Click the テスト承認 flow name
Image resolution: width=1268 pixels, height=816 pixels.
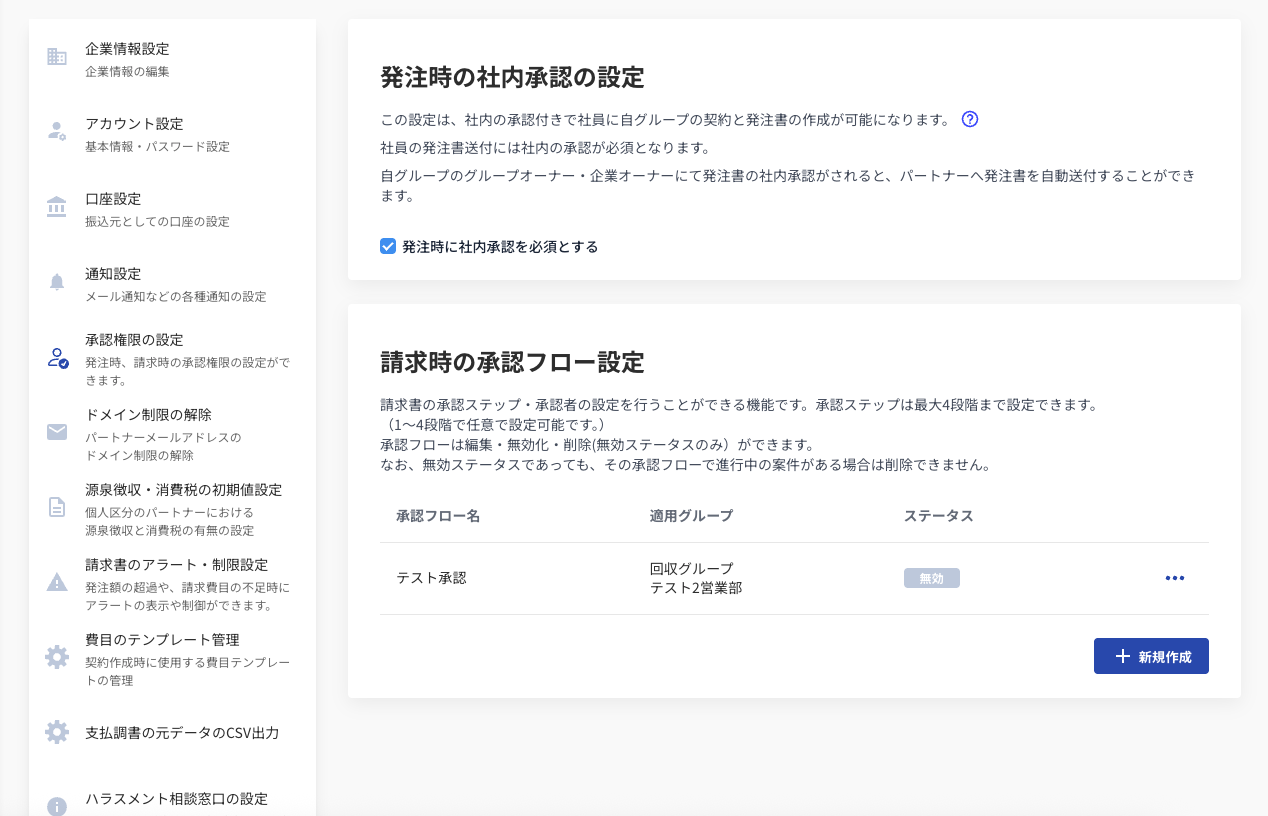[431, 578]
